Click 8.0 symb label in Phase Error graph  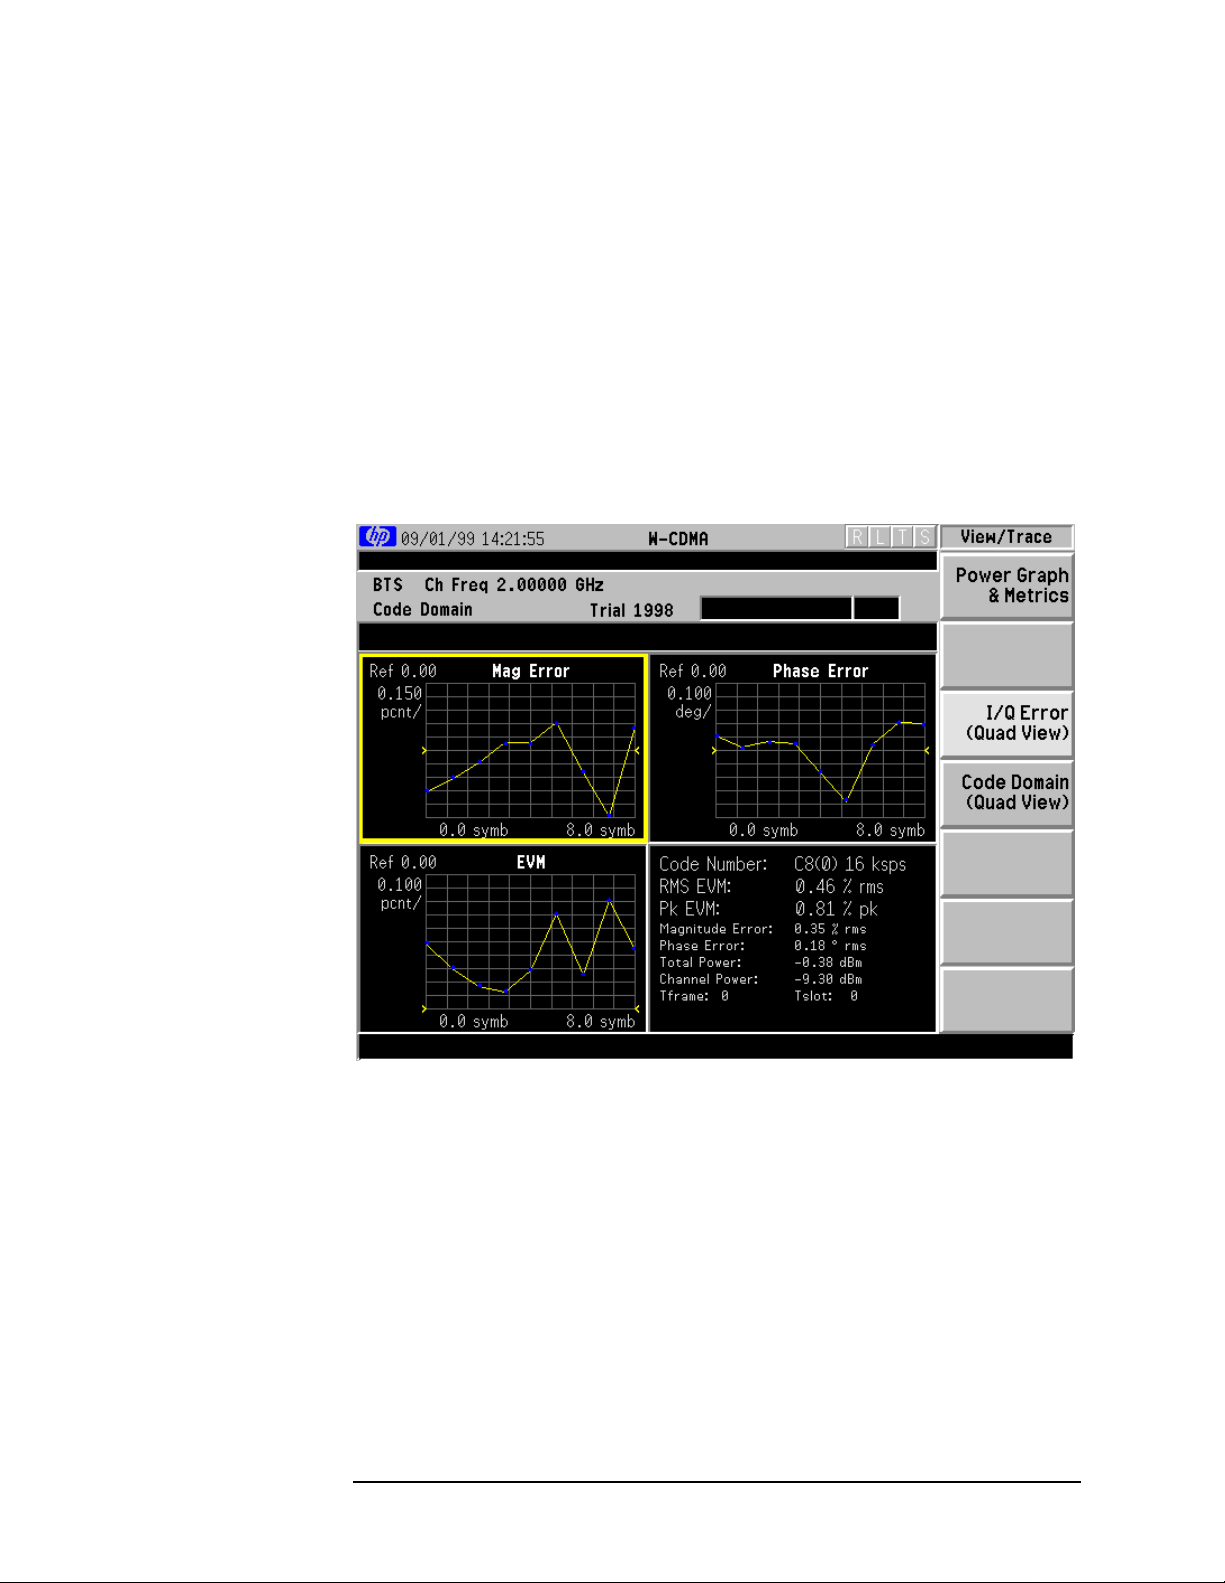pos(890,830)
